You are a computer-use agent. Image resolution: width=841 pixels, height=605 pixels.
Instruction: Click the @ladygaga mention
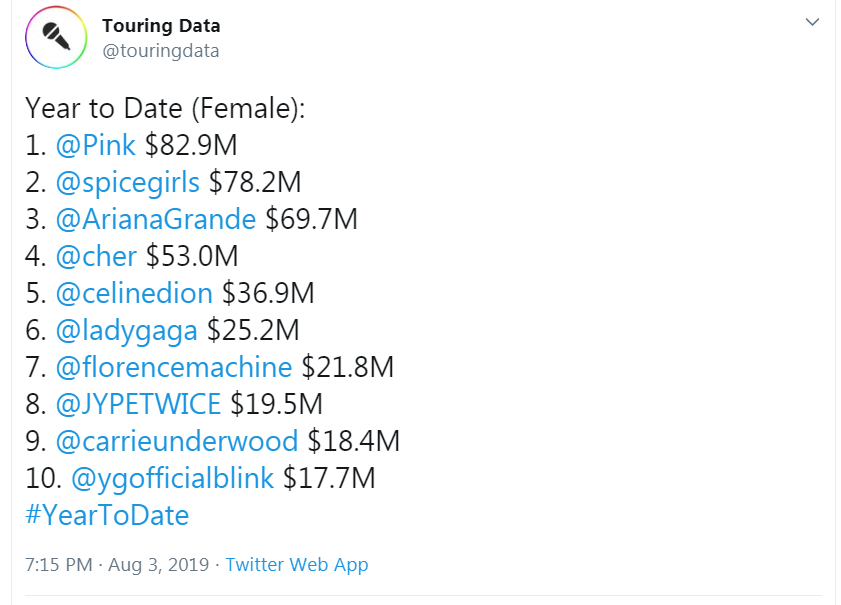point(126,330)
